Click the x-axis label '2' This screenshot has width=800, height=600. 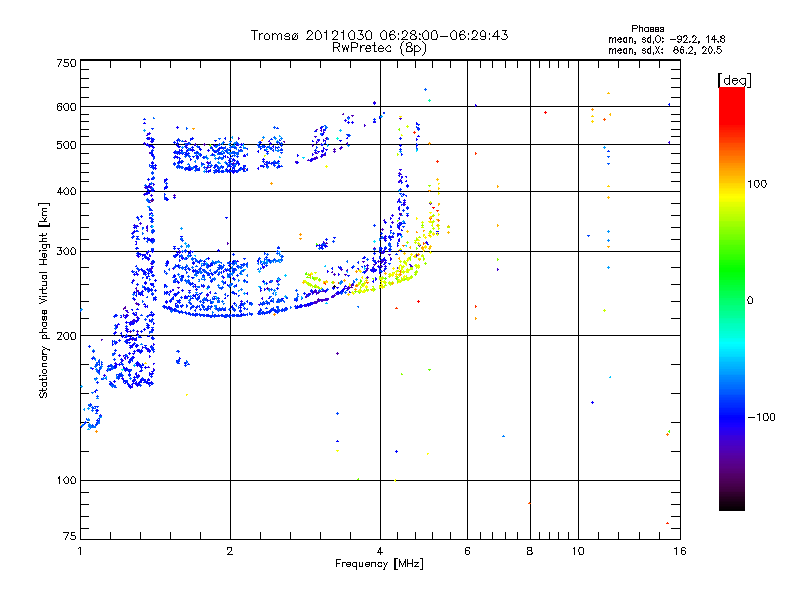click(230, 551)
